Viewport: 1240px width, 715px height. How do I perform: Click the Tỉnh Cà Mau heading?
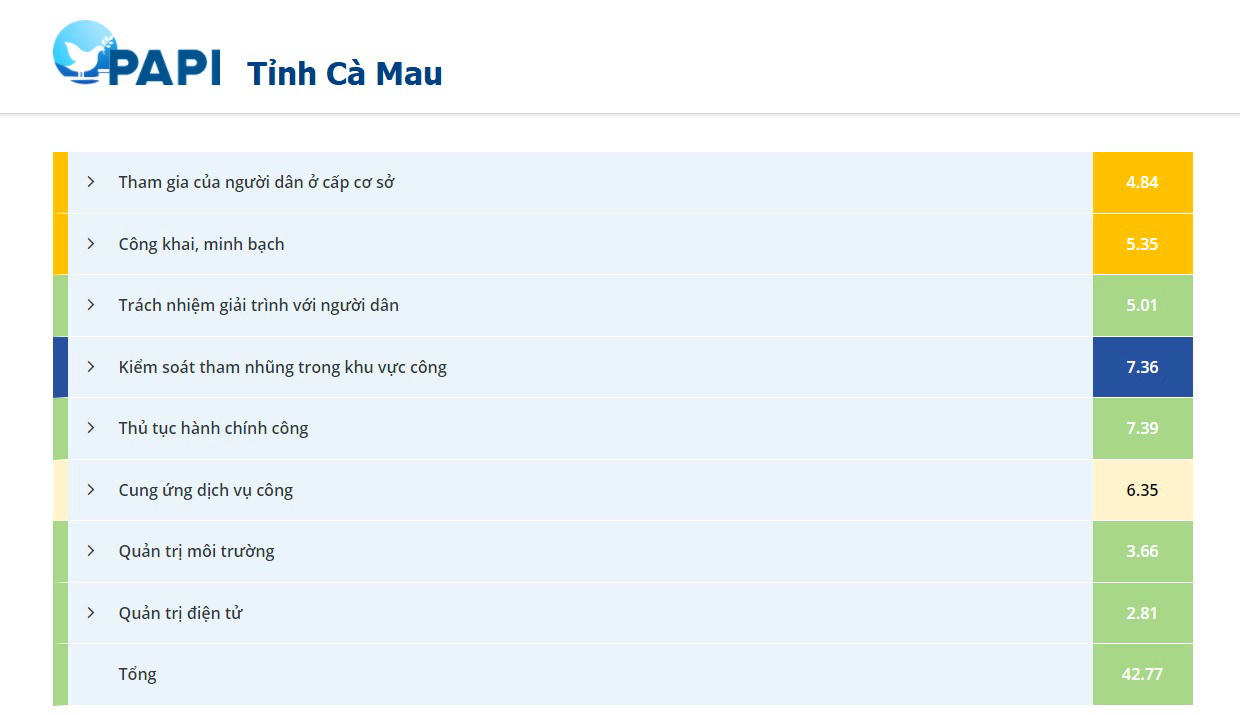pyautogui.click(x=344, y=73)
